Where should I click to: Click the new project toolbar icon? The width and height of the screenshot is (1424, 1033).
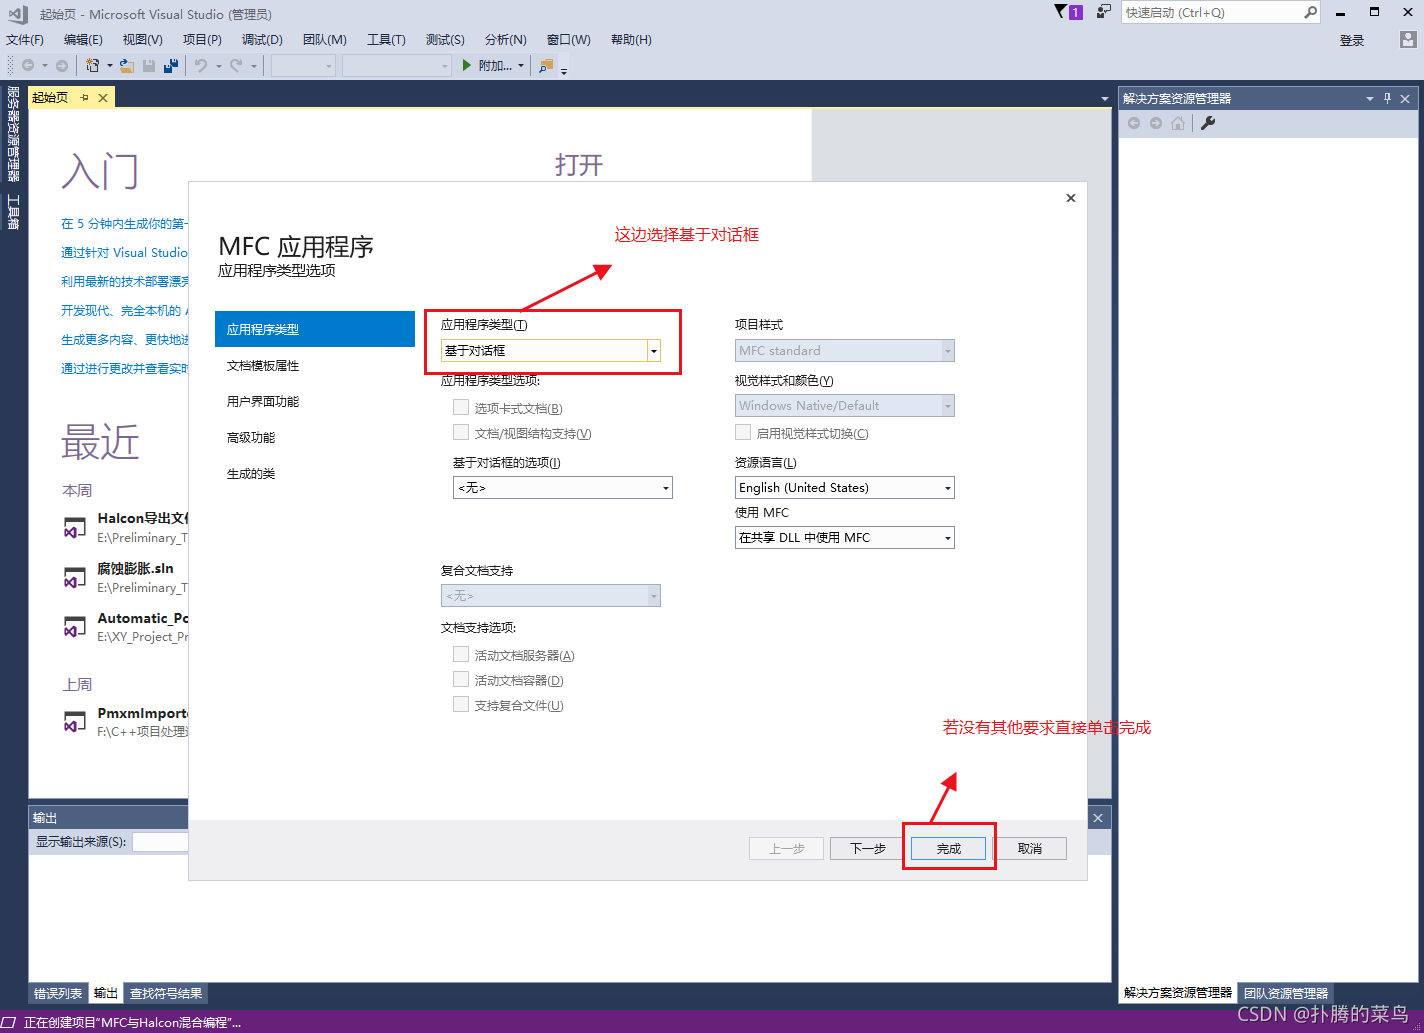92,66
